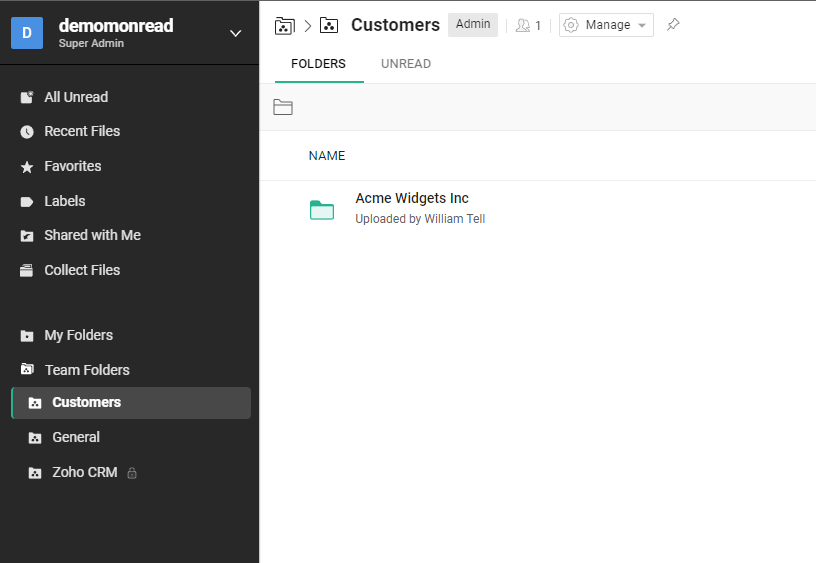This screenshot has width=816, height=563.
Task: Select the FOLDERS tab
Action: point(318,63)
